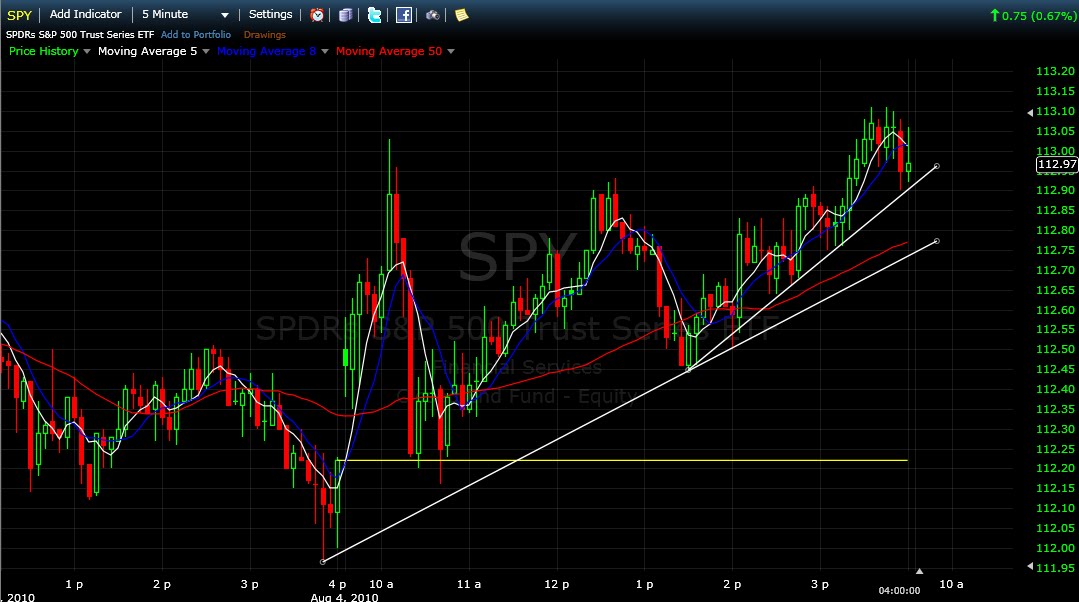Viewport: 1079px width, 602px height.
Task: Share chart via the Twitter icon
Action: click(x=374, y=14)
